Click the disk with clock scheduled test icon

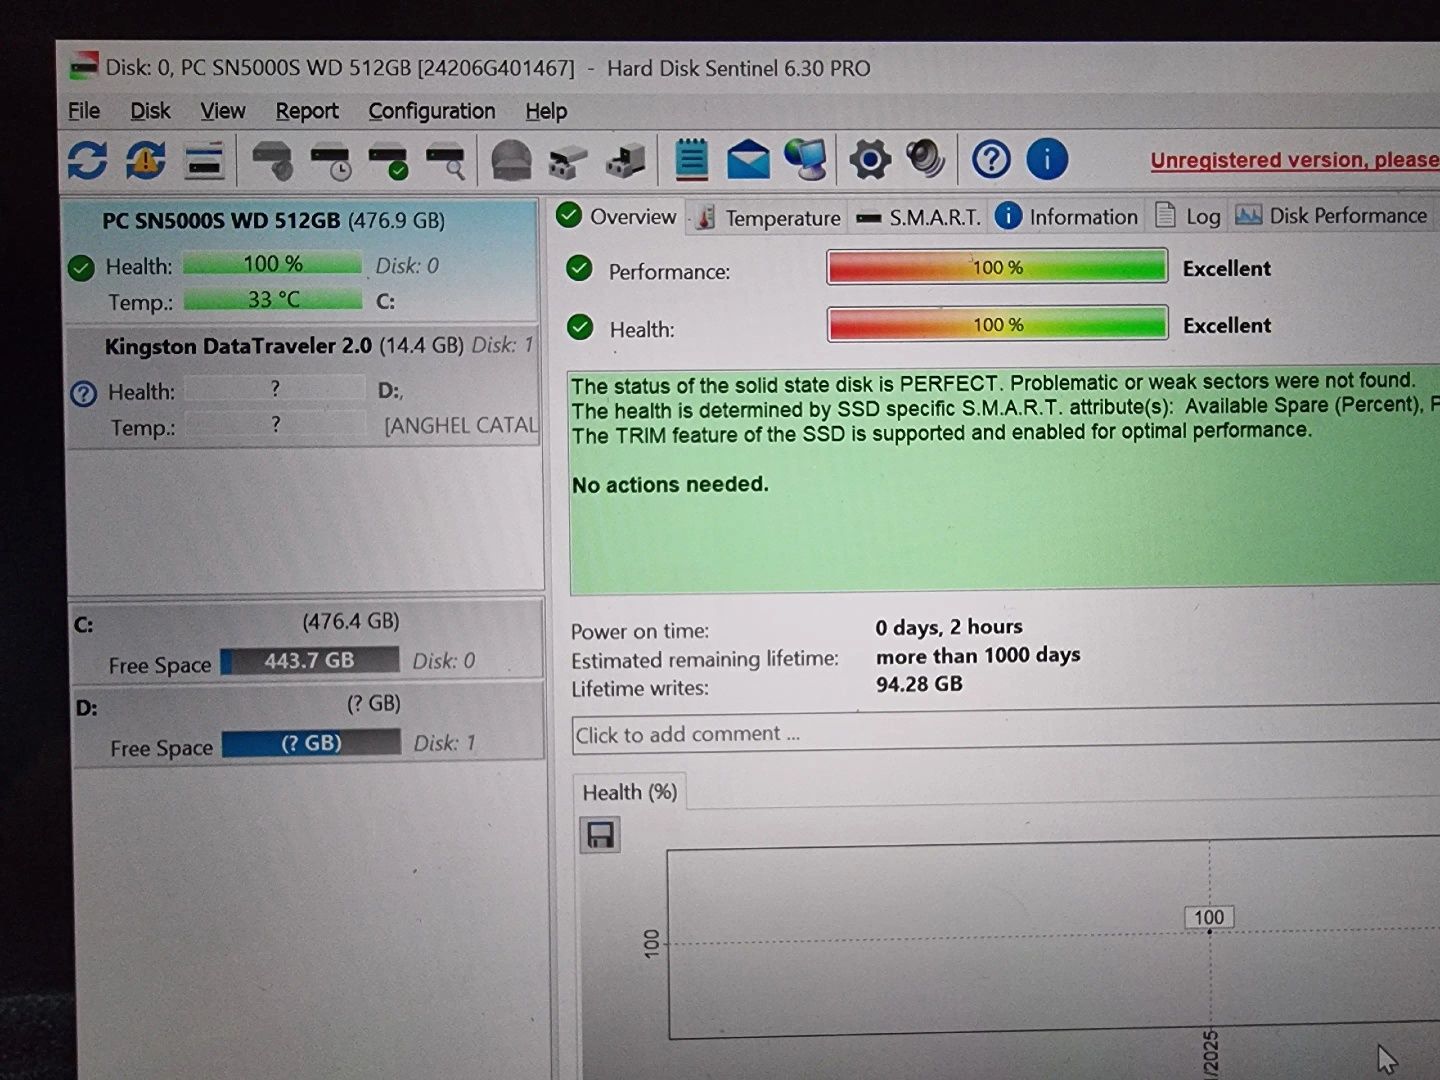(x=330, y=162)
